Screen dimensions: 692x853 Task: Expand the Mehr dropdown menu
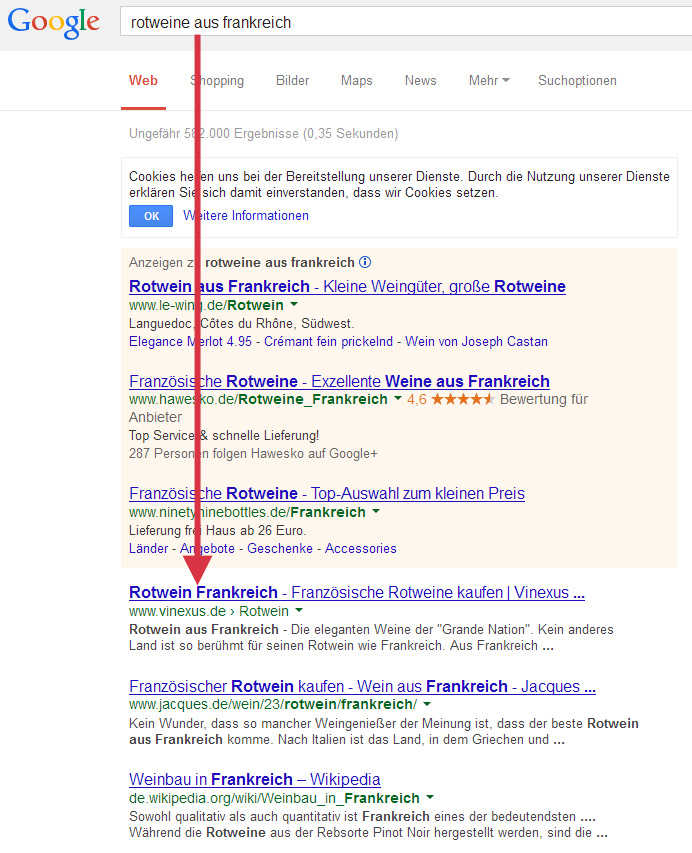[x=489, y=81]
